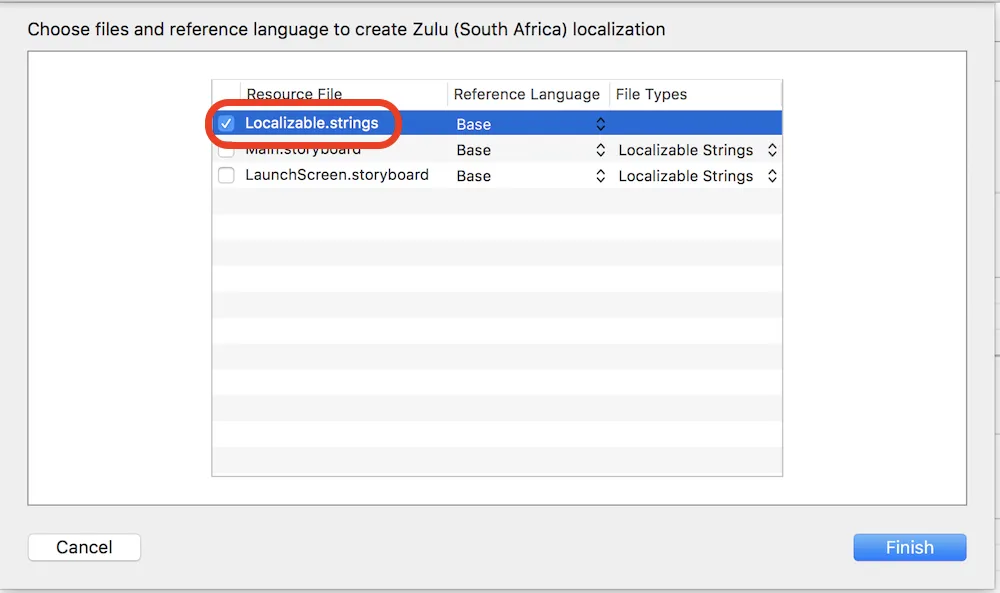Image resolution: width=1000 pixels, height=593 pixels.
Task: Click the Resource File column header
Action: (294, 94)
